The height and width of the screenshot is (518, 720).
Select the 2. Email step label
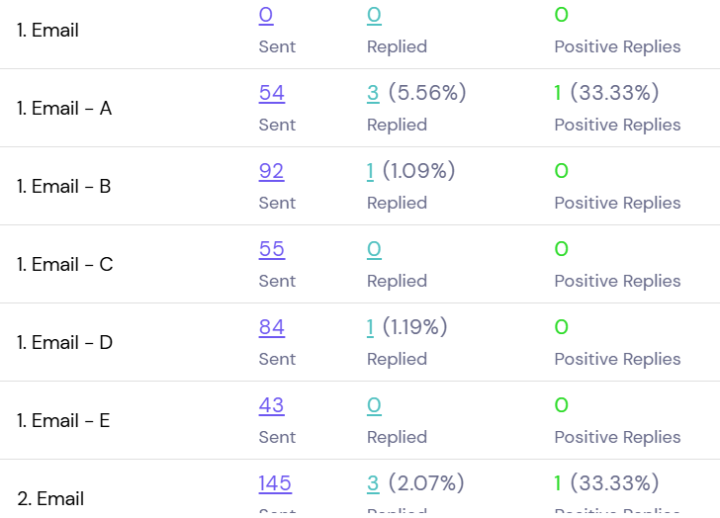pos(50,498)
